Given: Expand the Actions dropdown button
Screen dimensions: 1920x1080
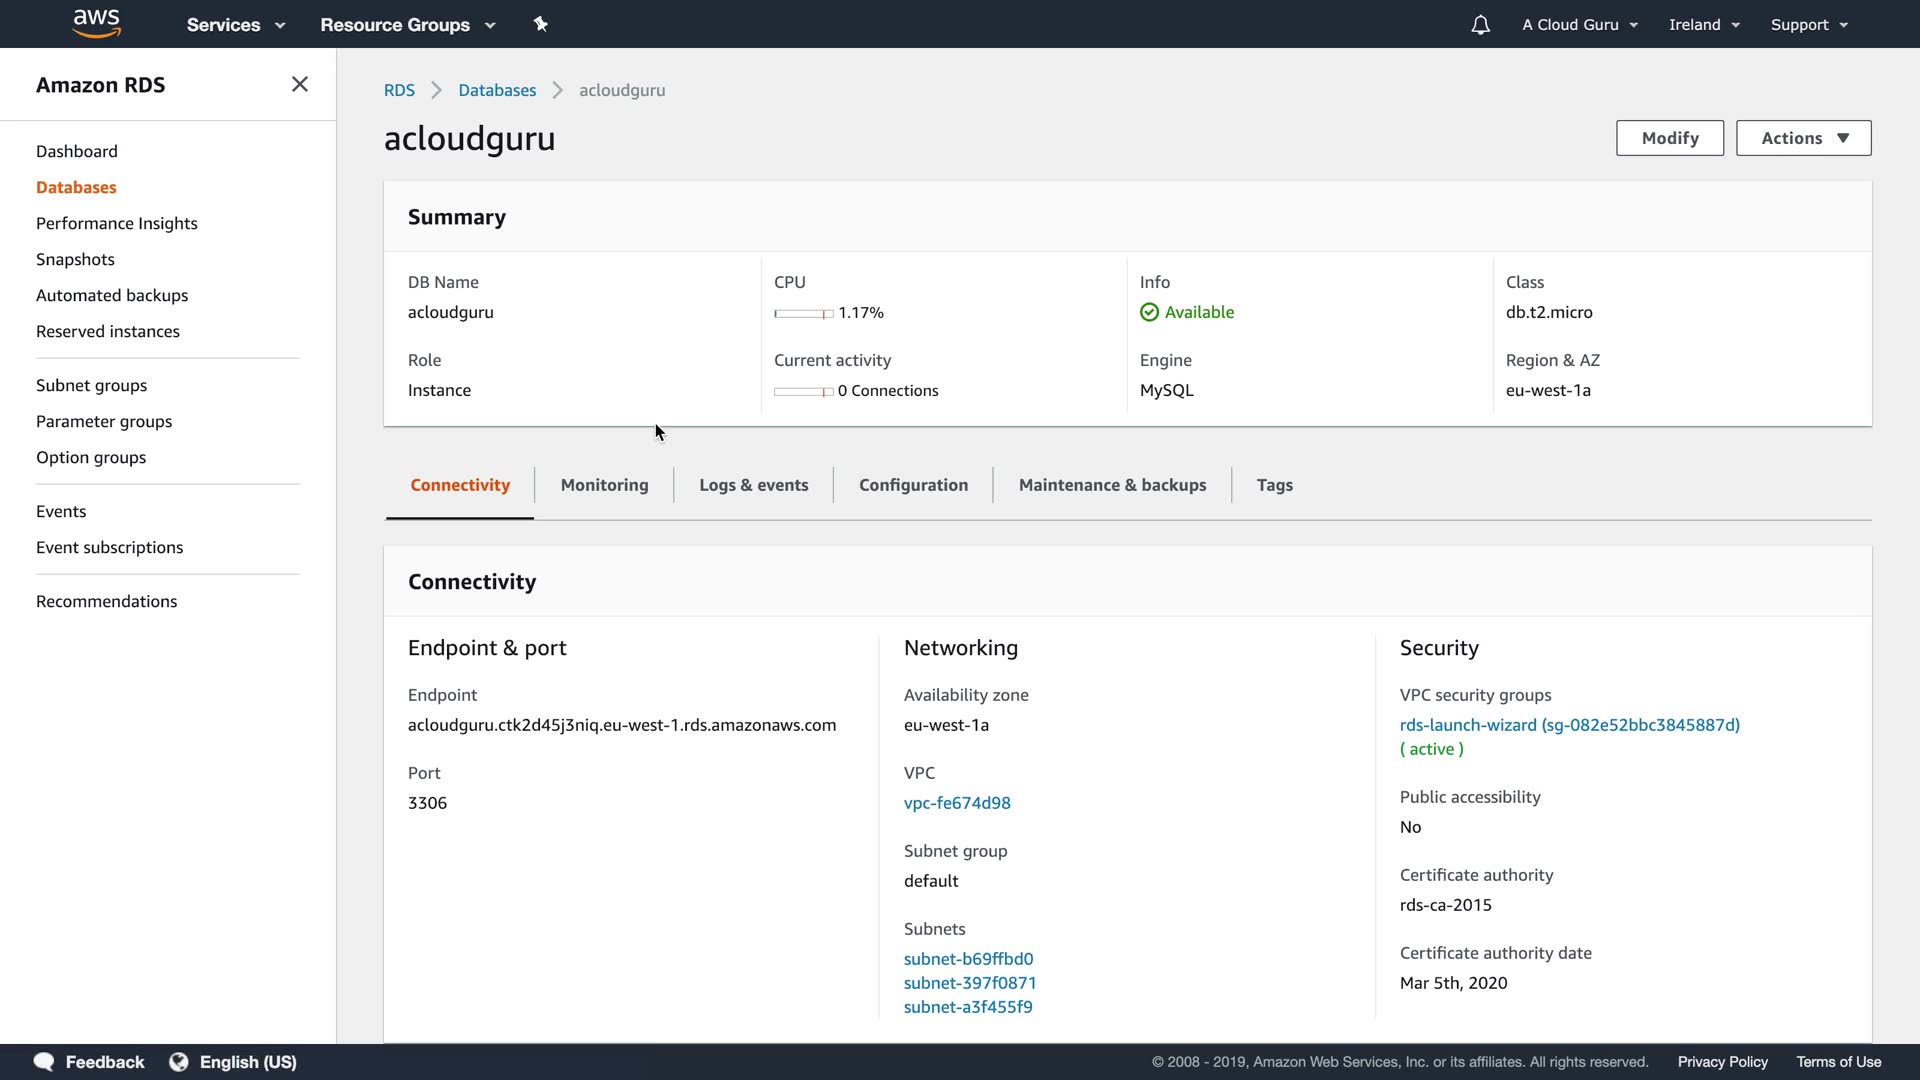Looking at the screenshot, I should click(x=1803, y=138).
